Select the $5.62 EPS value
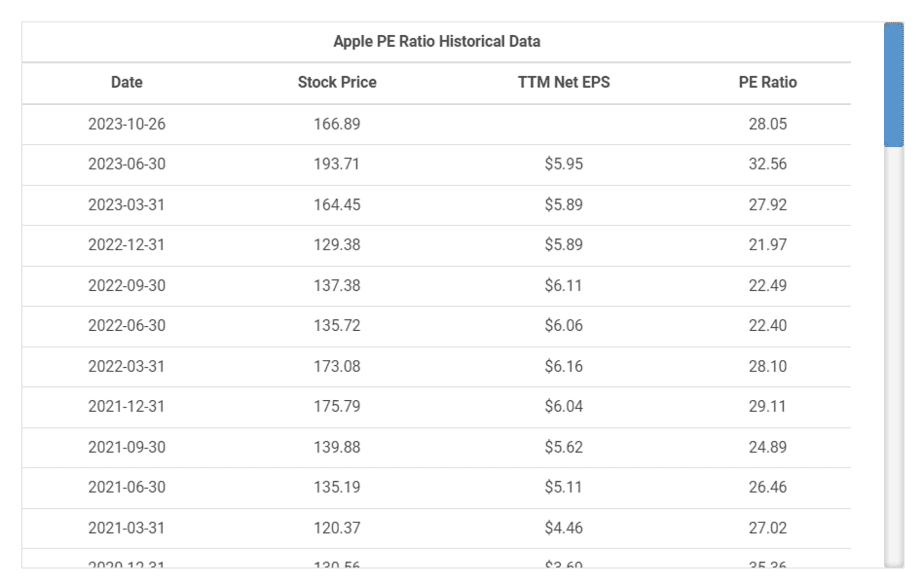 [563, 447]
